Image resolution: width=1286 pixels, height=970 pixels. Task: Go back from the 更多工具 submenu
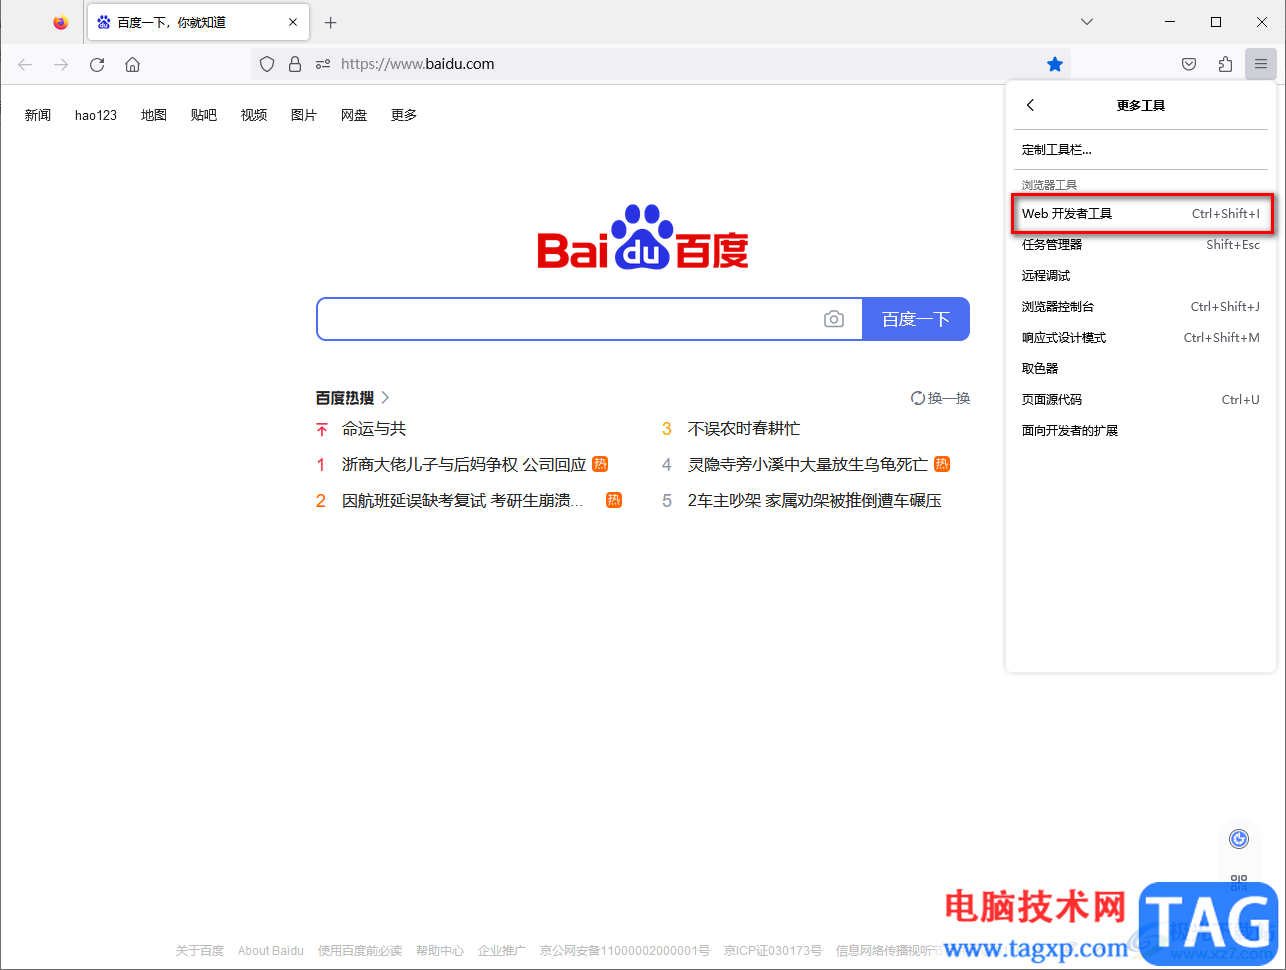click(1030, 105)
